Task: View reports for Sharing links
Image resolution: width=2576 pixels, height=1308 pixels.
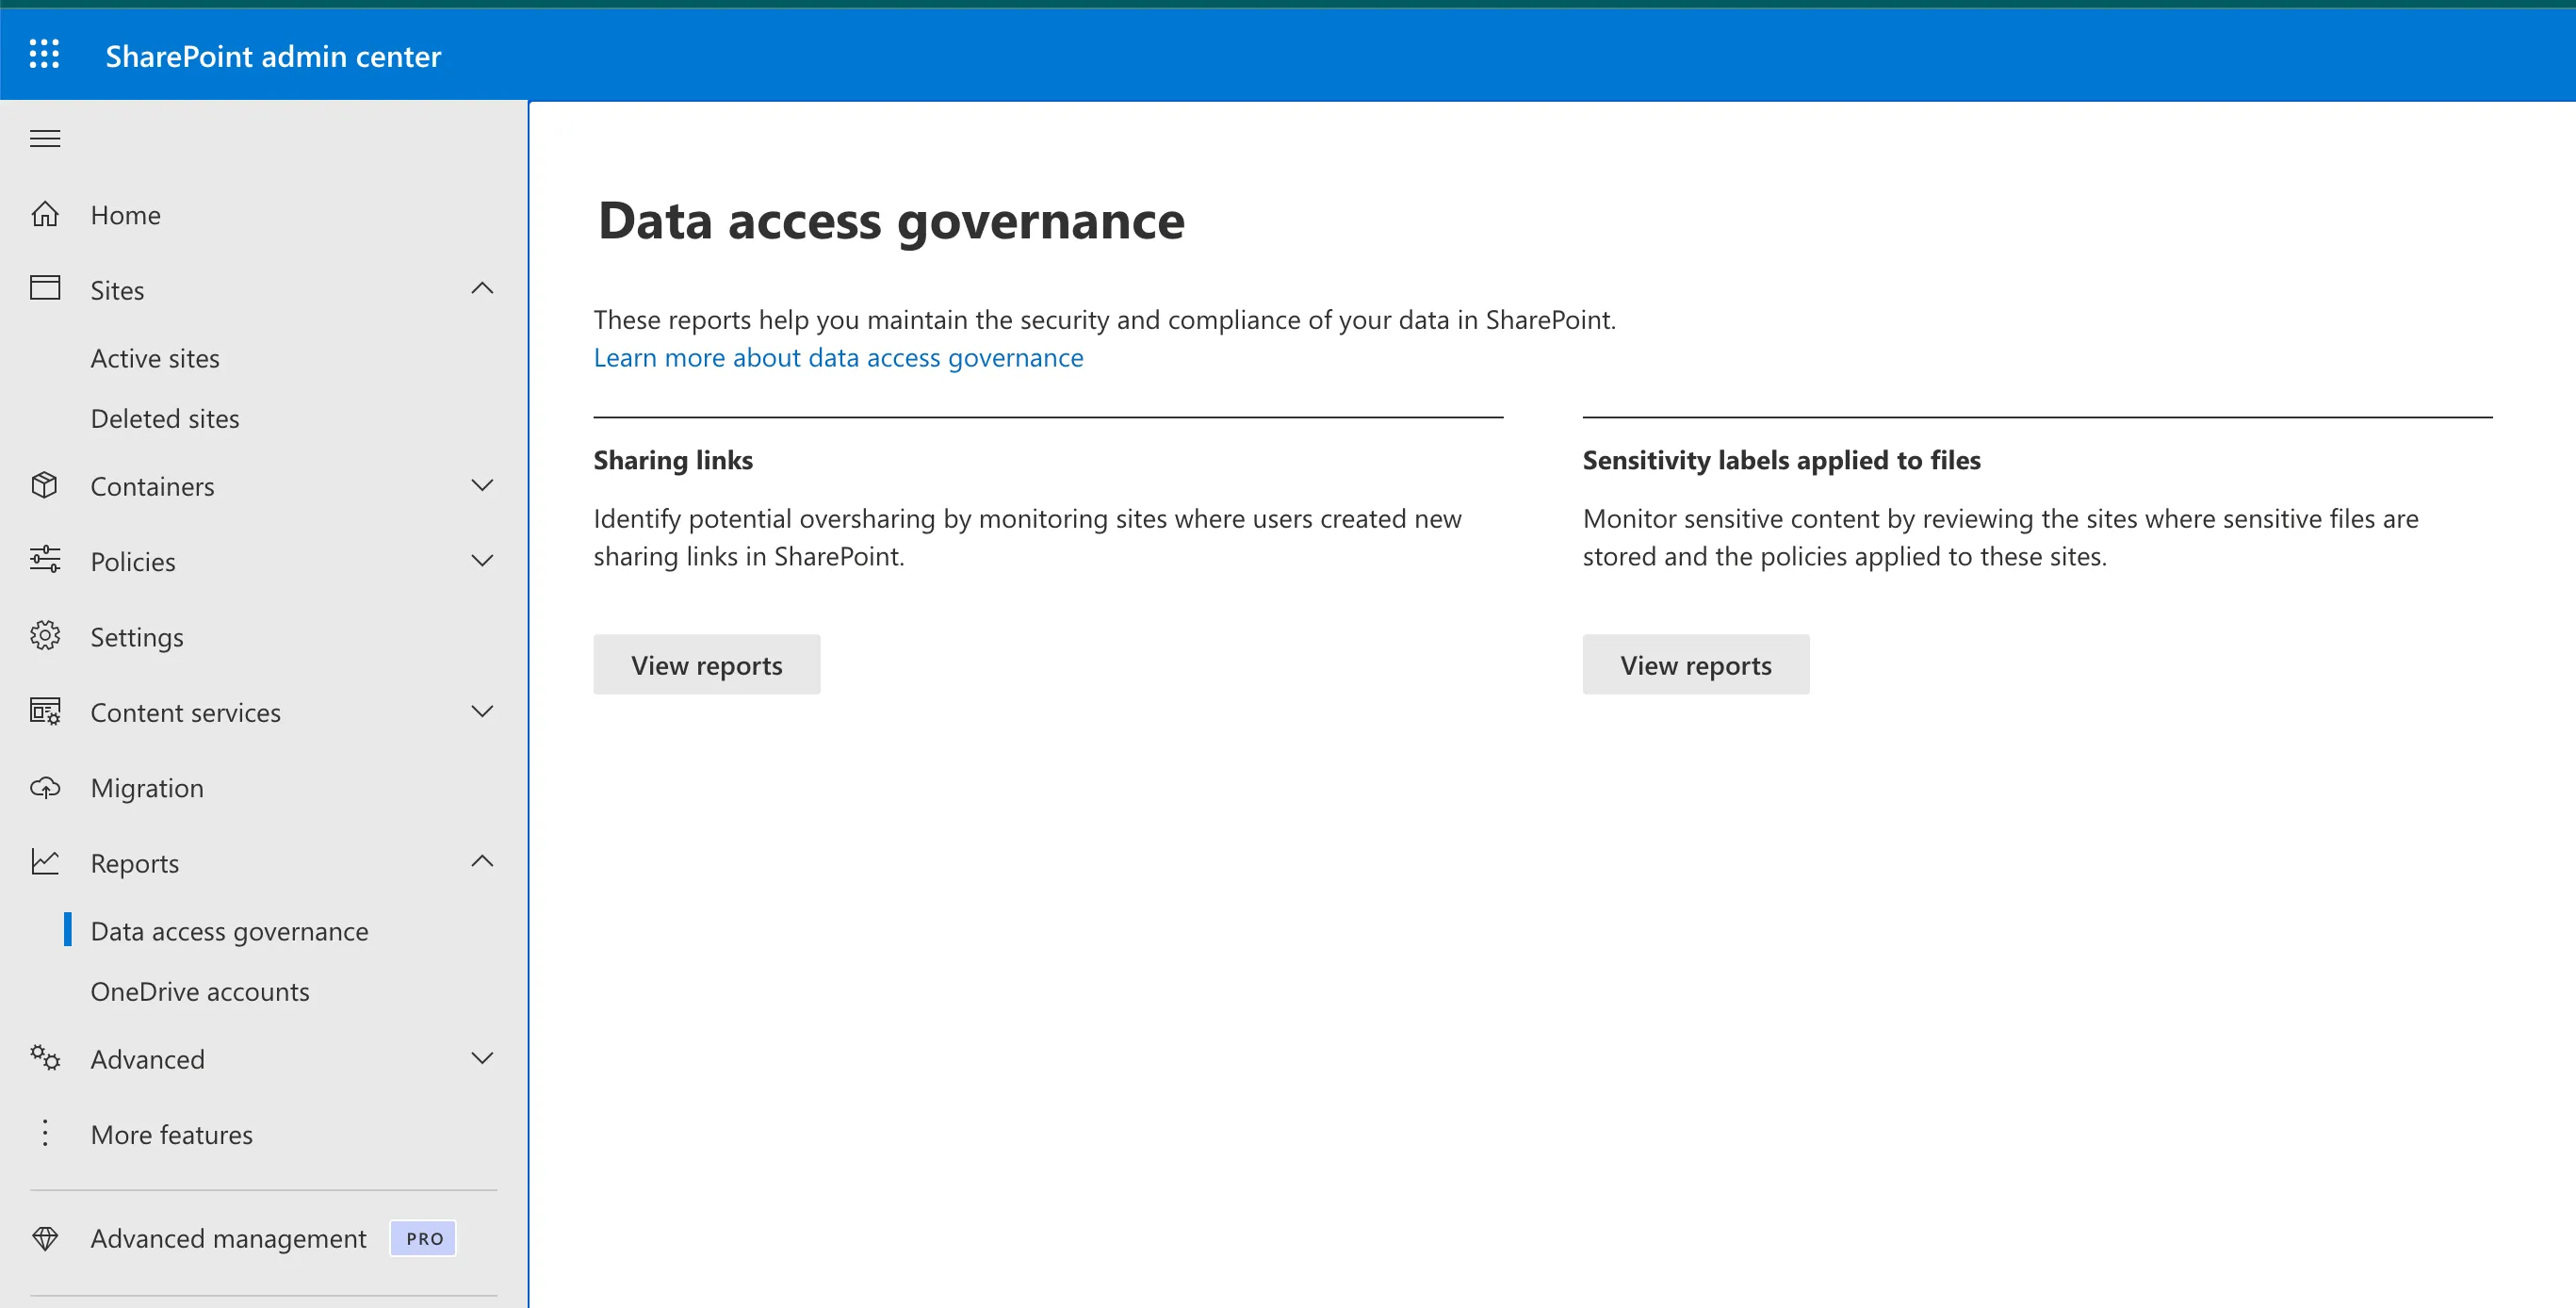Action: pos(706,665)
